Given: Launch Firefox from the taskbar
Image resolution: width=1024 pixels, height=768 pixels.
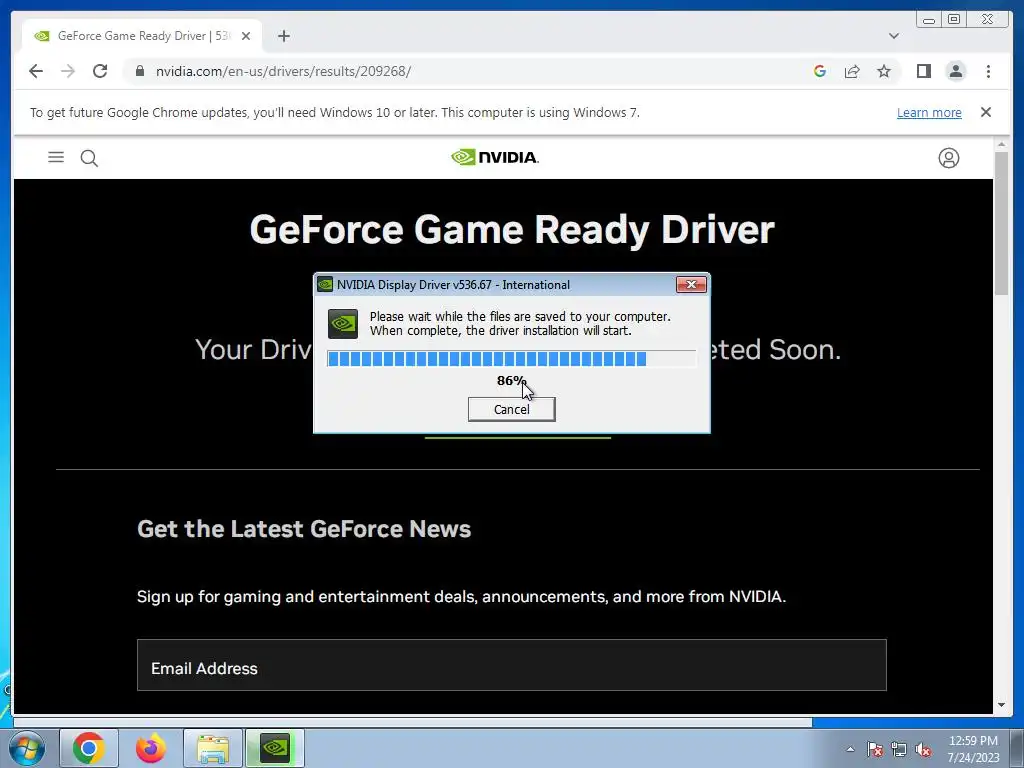Looking at the screenshot, I should click(151, 748).
